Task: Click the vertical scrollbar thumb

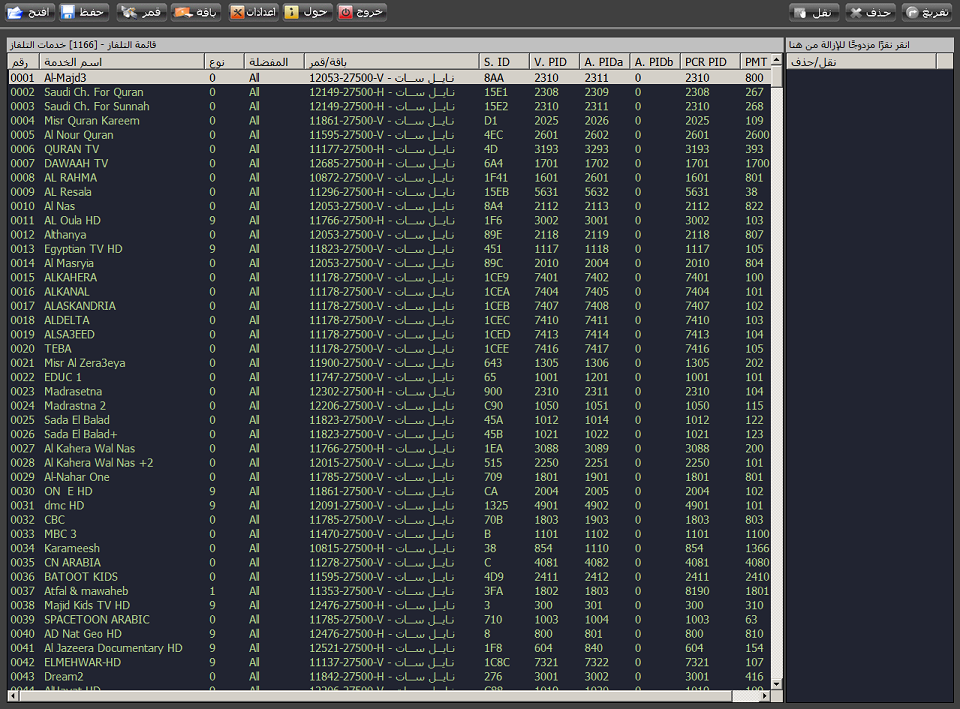Action: pyautogui.click(x=776, y=77)
